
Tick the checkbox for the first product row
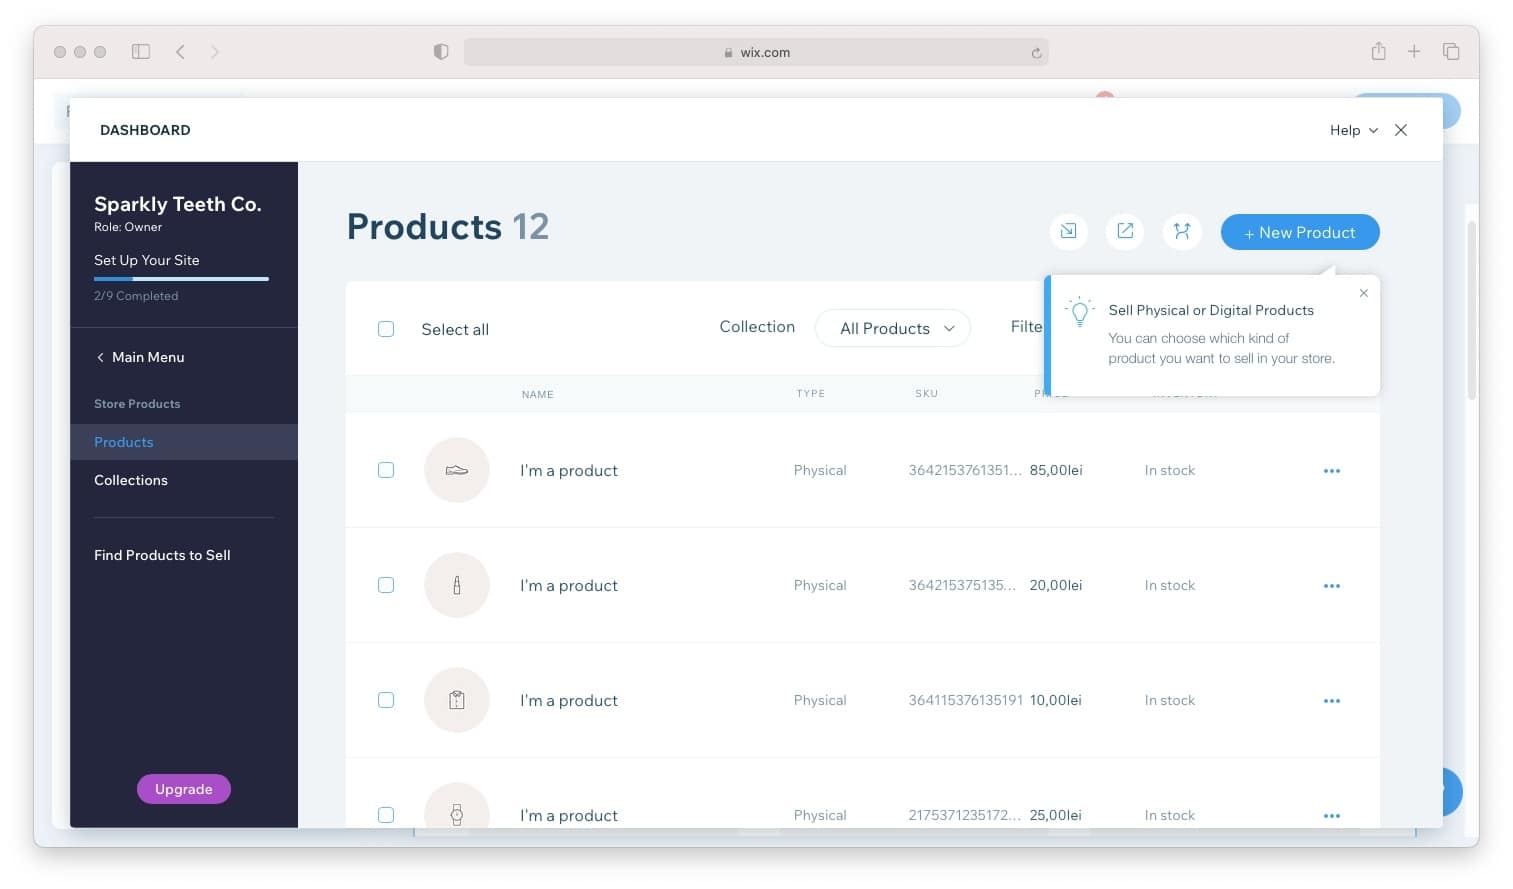pyautogui.click(x=386, y=470)
